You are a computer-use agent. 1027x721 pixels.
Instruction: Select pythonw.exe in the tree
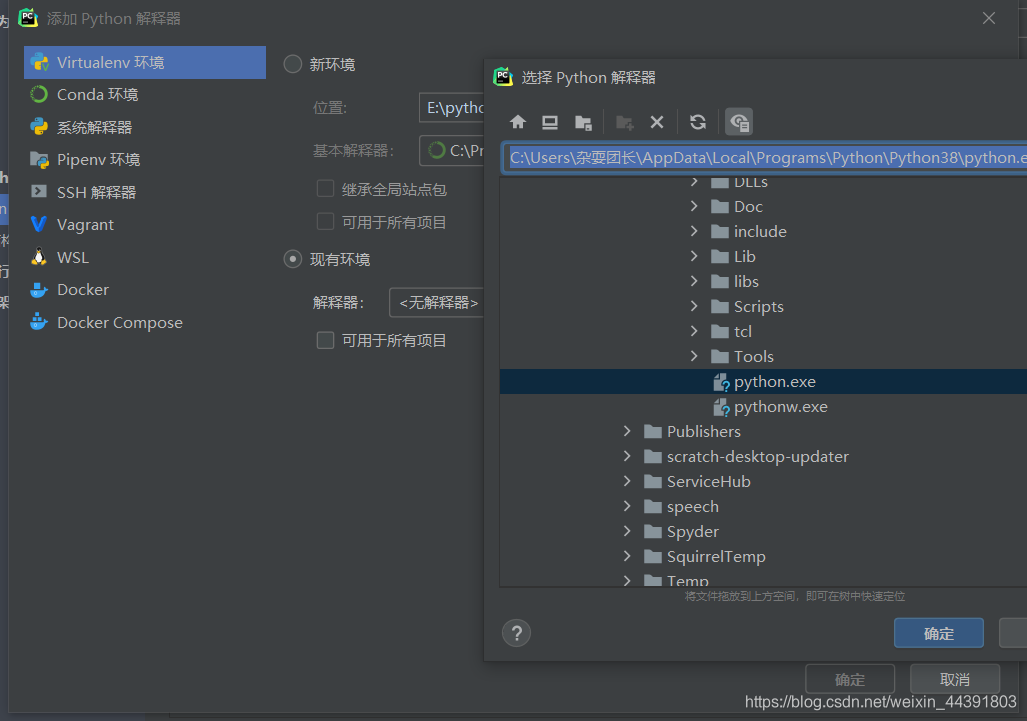coord(763,407)
